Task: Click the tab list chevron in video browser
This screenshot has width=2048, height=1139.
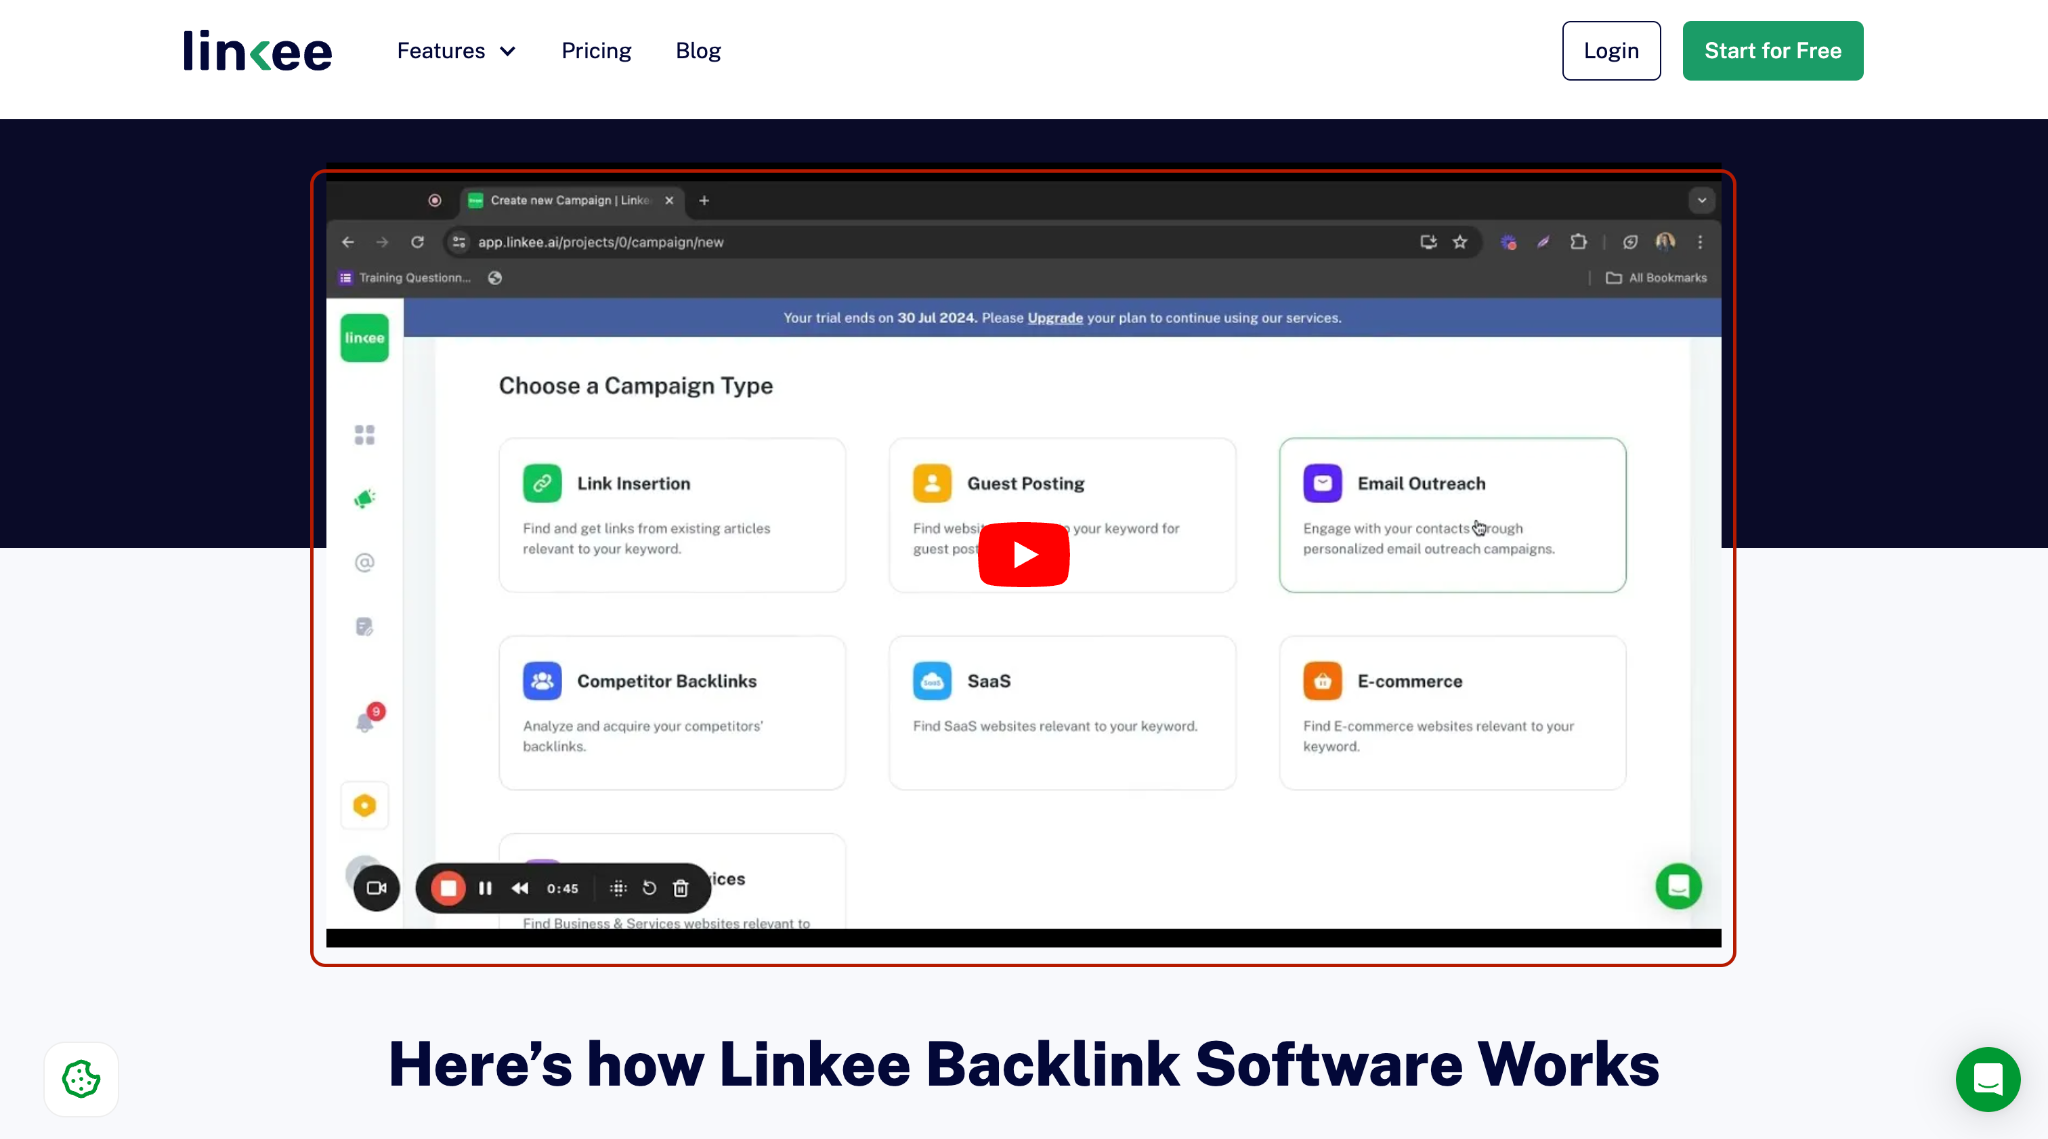Action: (1702, 200)
